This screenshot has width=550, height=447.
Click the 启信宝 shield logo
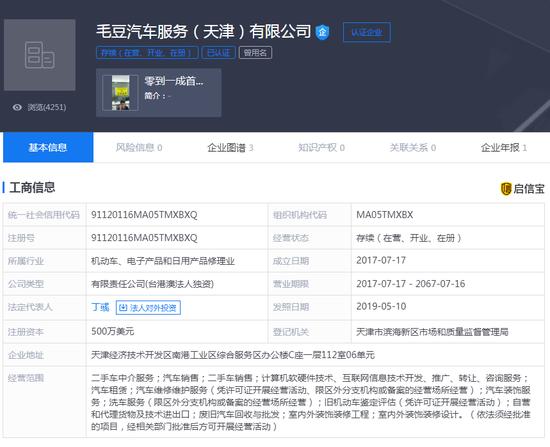click(506, 189)
